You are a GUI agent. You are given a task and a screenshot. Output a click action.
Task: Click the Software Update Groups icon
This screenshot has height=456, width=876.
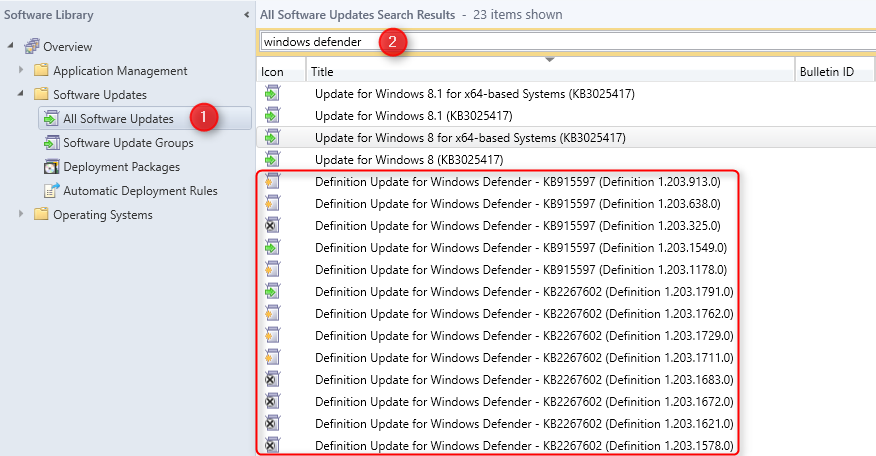(x=51, y=142)
